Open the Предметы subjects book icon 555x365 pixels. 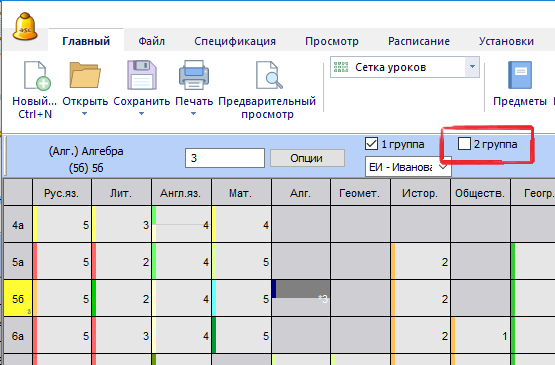coord(520,75)
